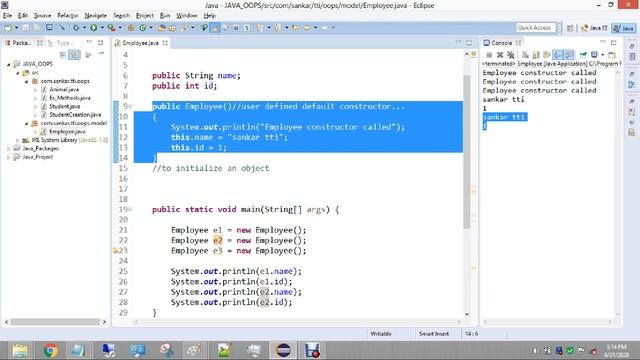Switch to the Type Hierarchy tab

coord(61,43)
